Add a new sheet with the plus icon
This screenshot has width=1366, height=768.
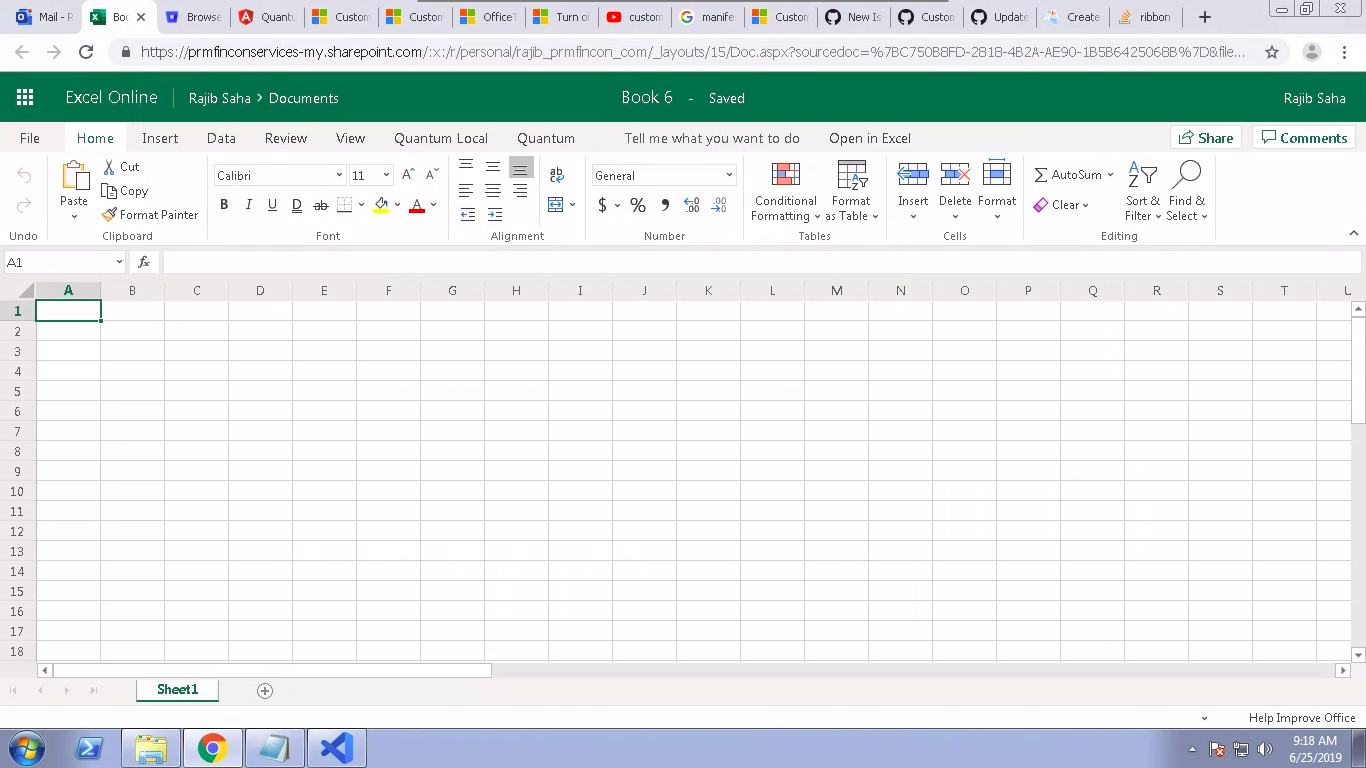pos(265,691)
